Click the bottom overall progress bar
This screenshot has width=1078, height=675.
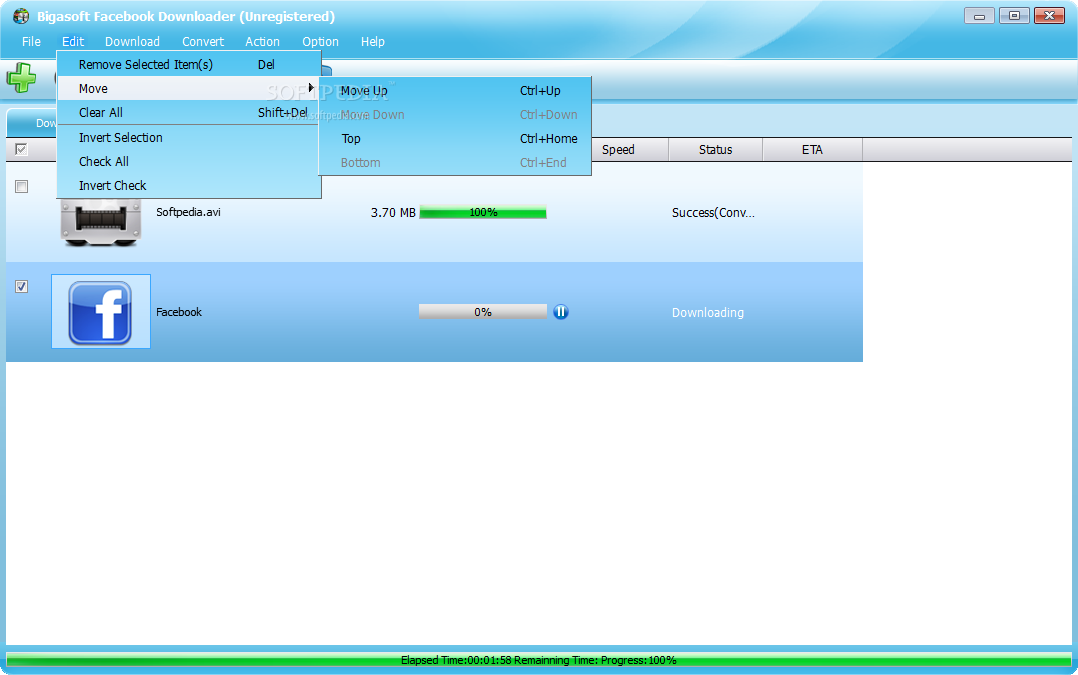pos(539,660)
